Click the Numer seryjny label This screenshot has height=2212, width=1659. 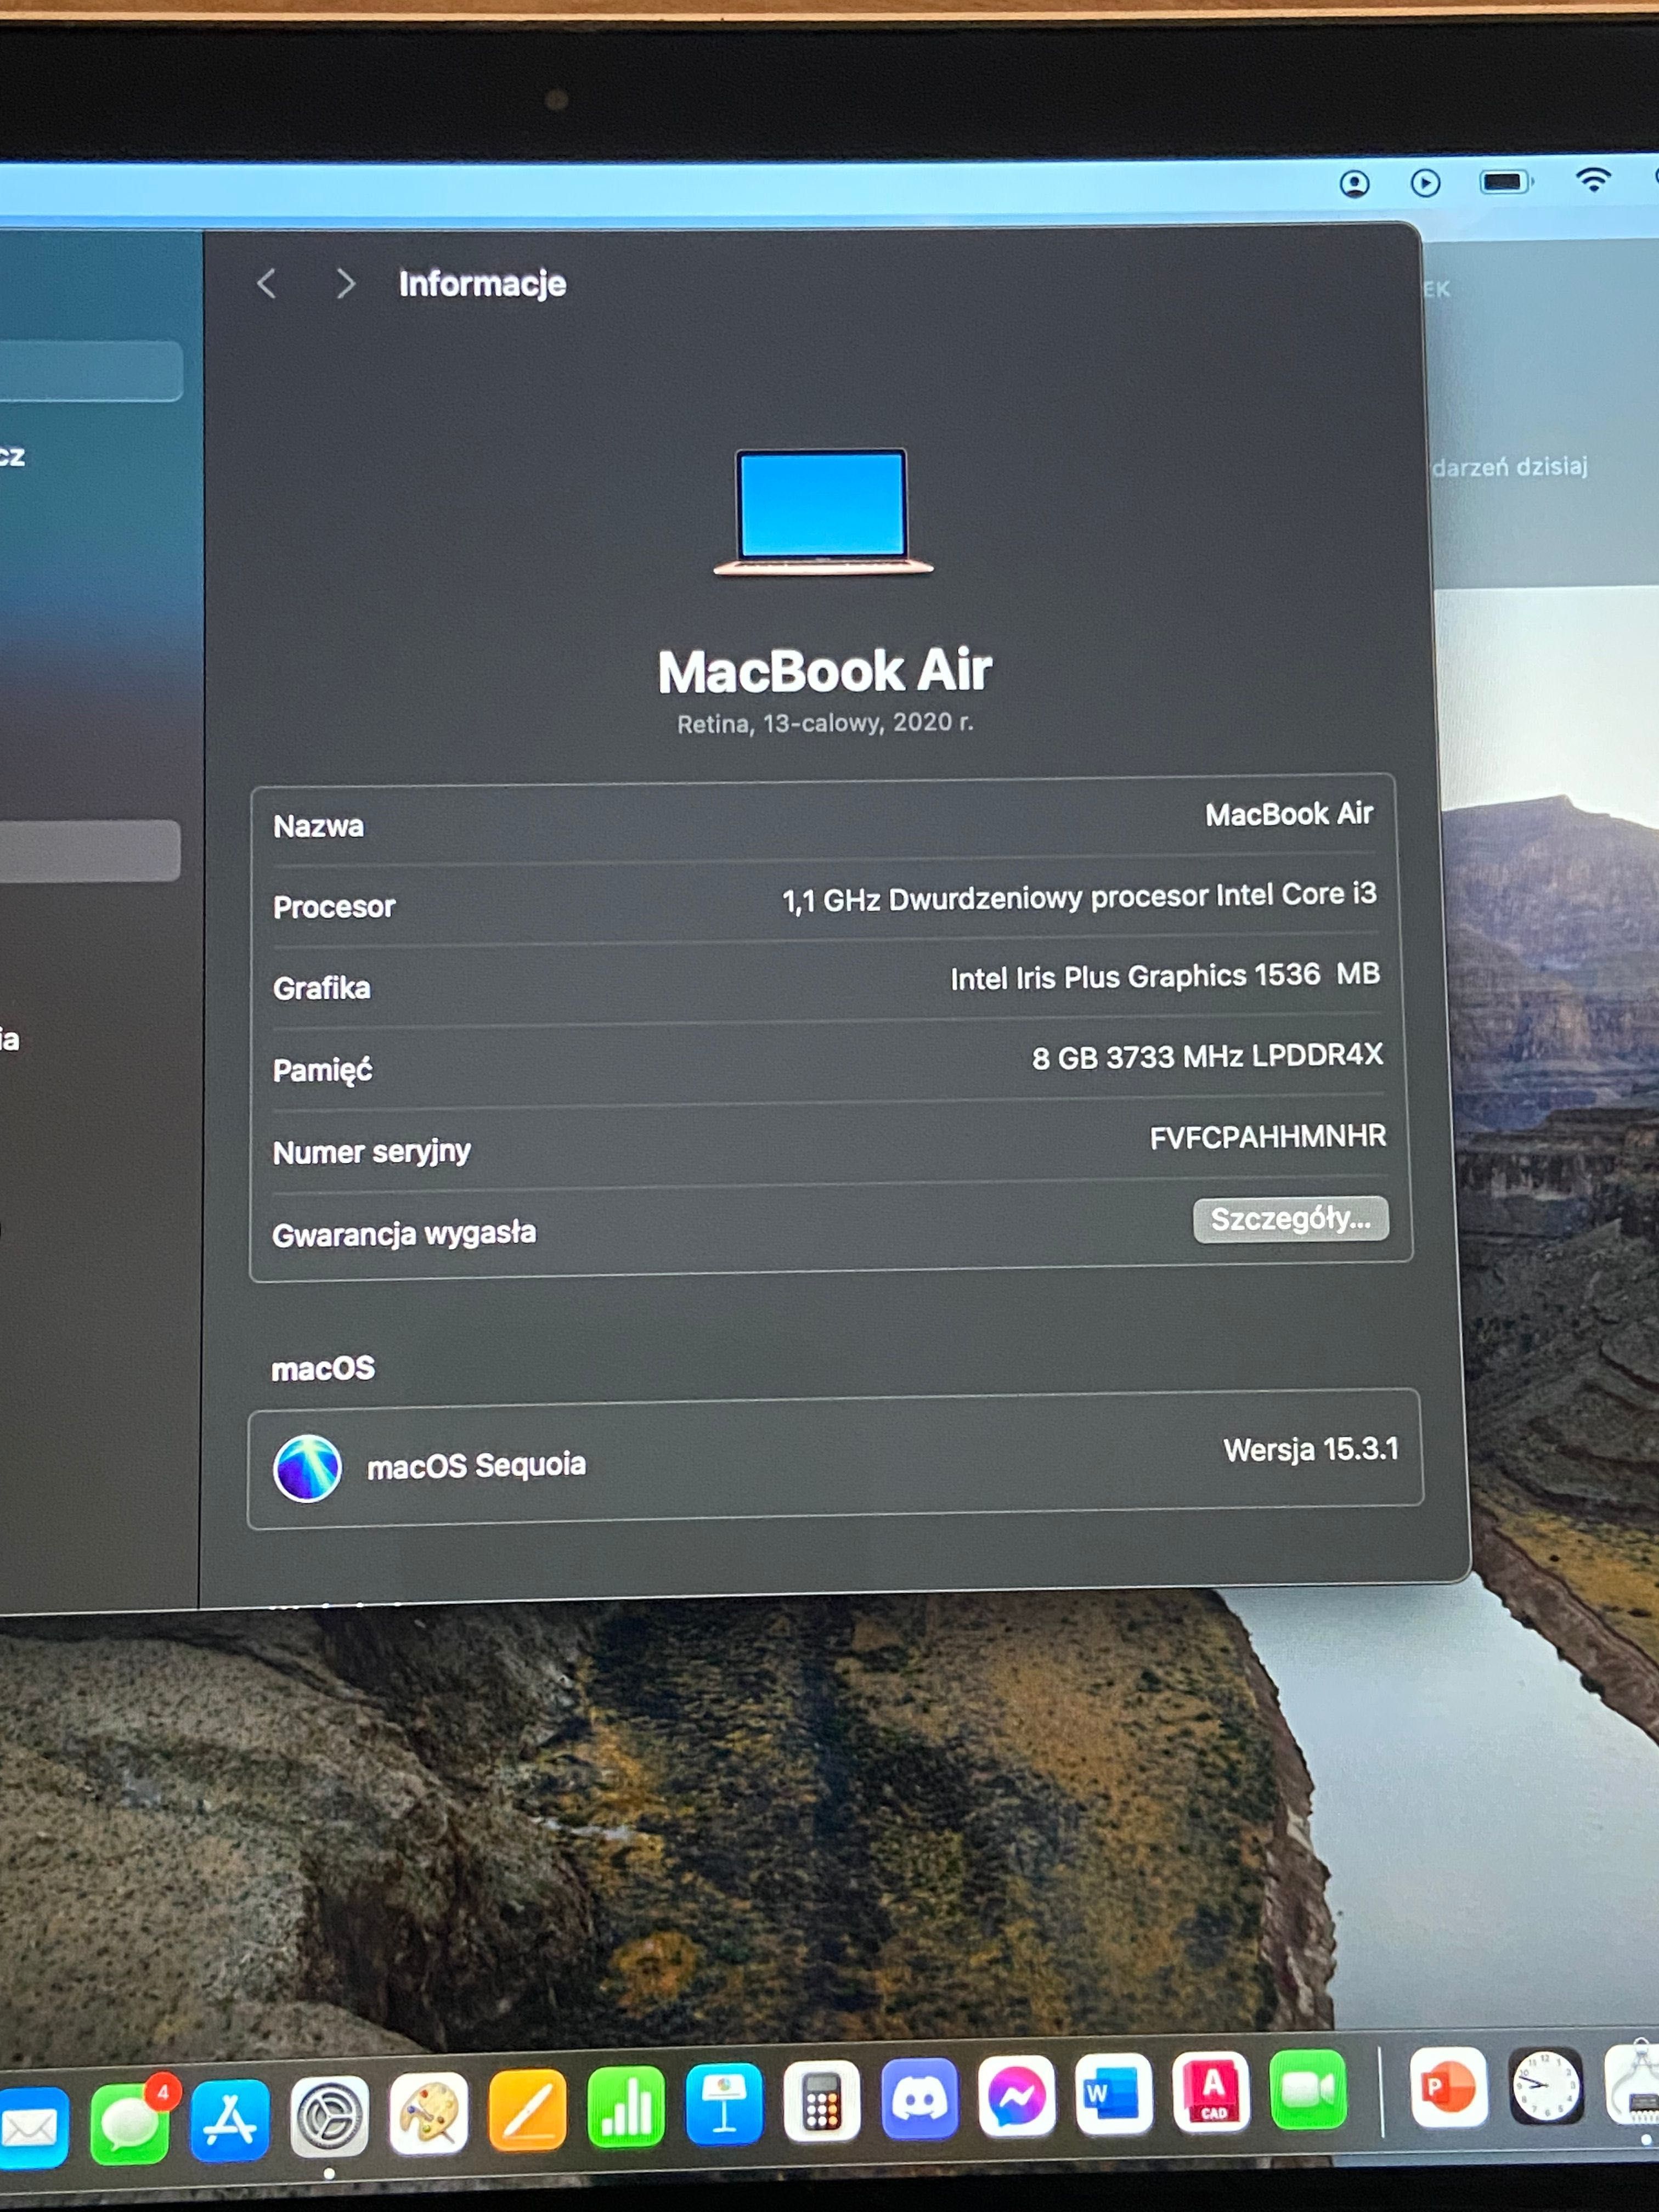pos(371,1152)
